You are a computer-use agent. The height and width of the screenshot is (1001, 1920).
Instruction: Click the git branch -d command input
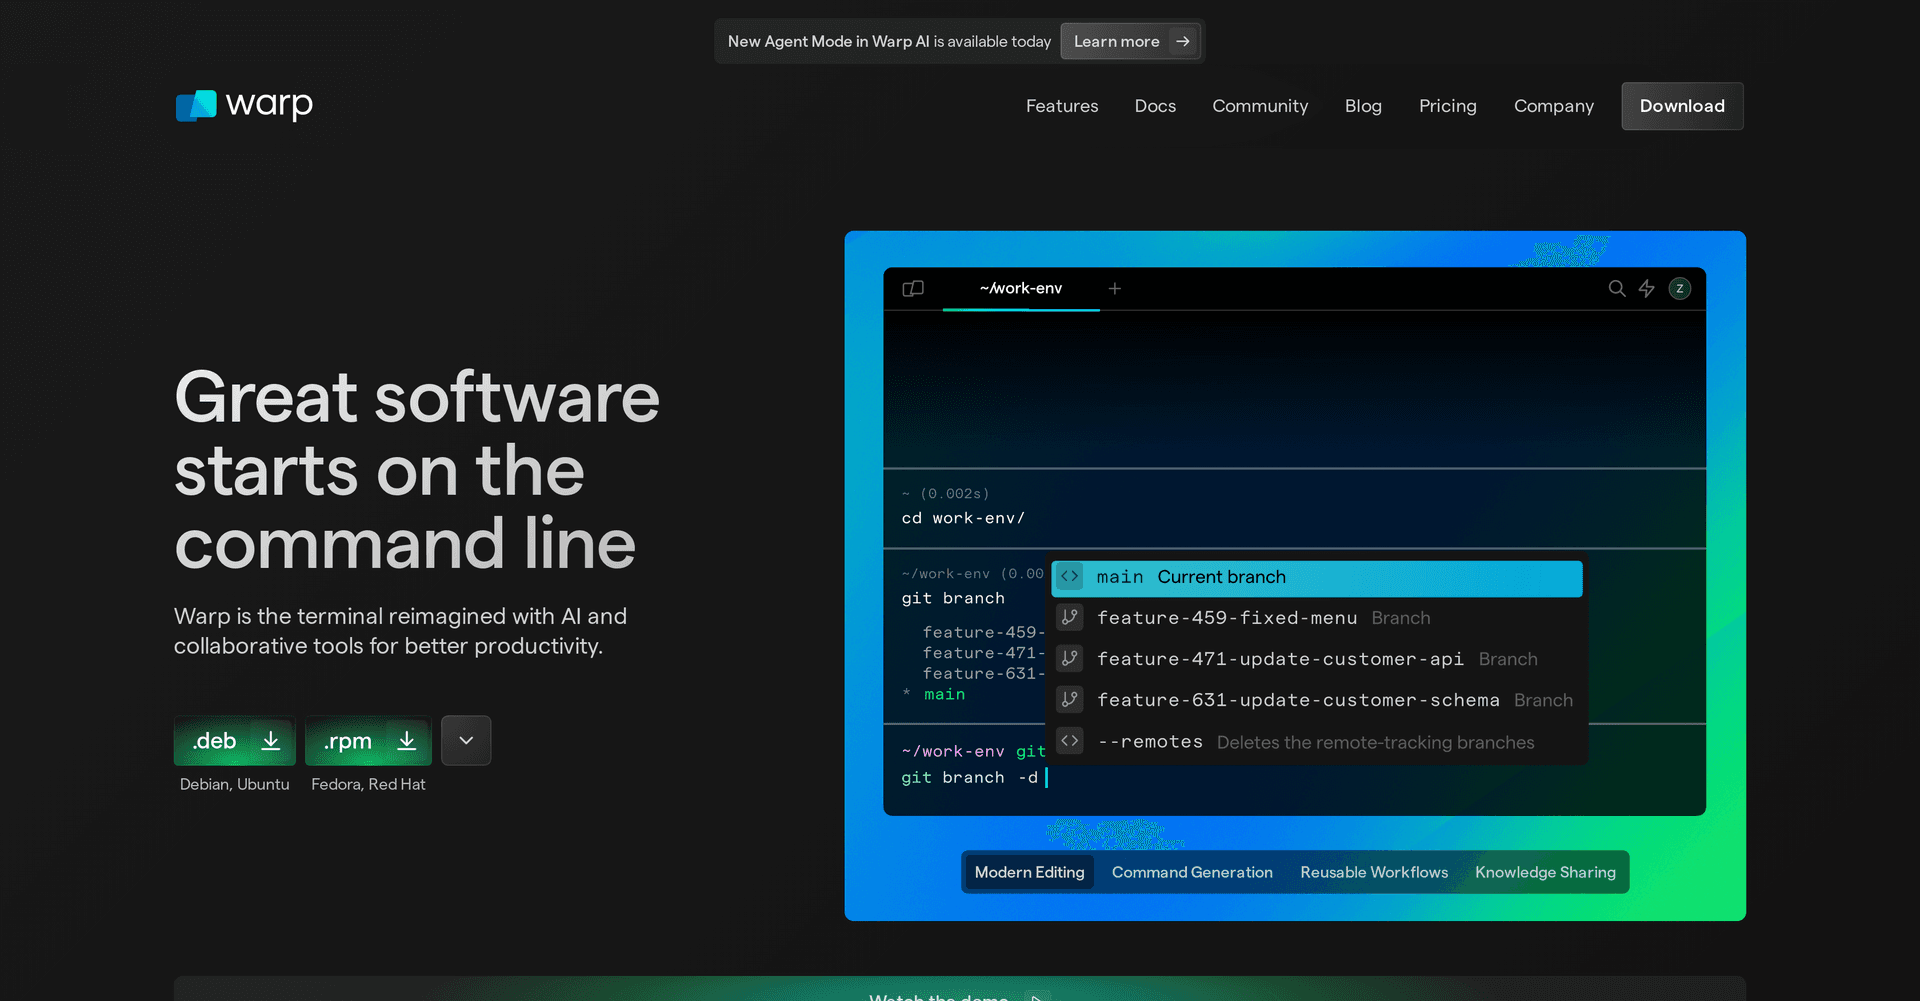(x=974, y=778)
